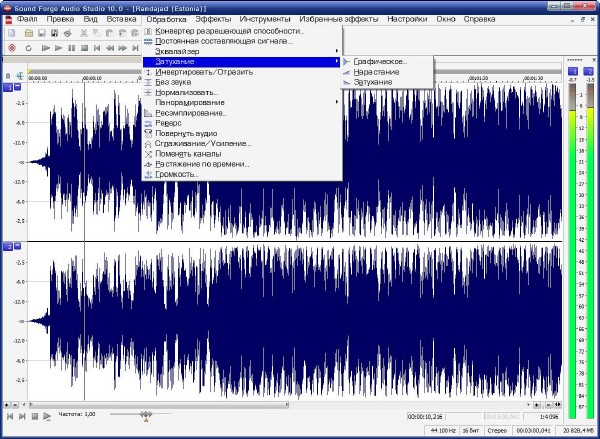
Task: Click the playback rate slider at the bottom
Action: [x=146, y=414]
